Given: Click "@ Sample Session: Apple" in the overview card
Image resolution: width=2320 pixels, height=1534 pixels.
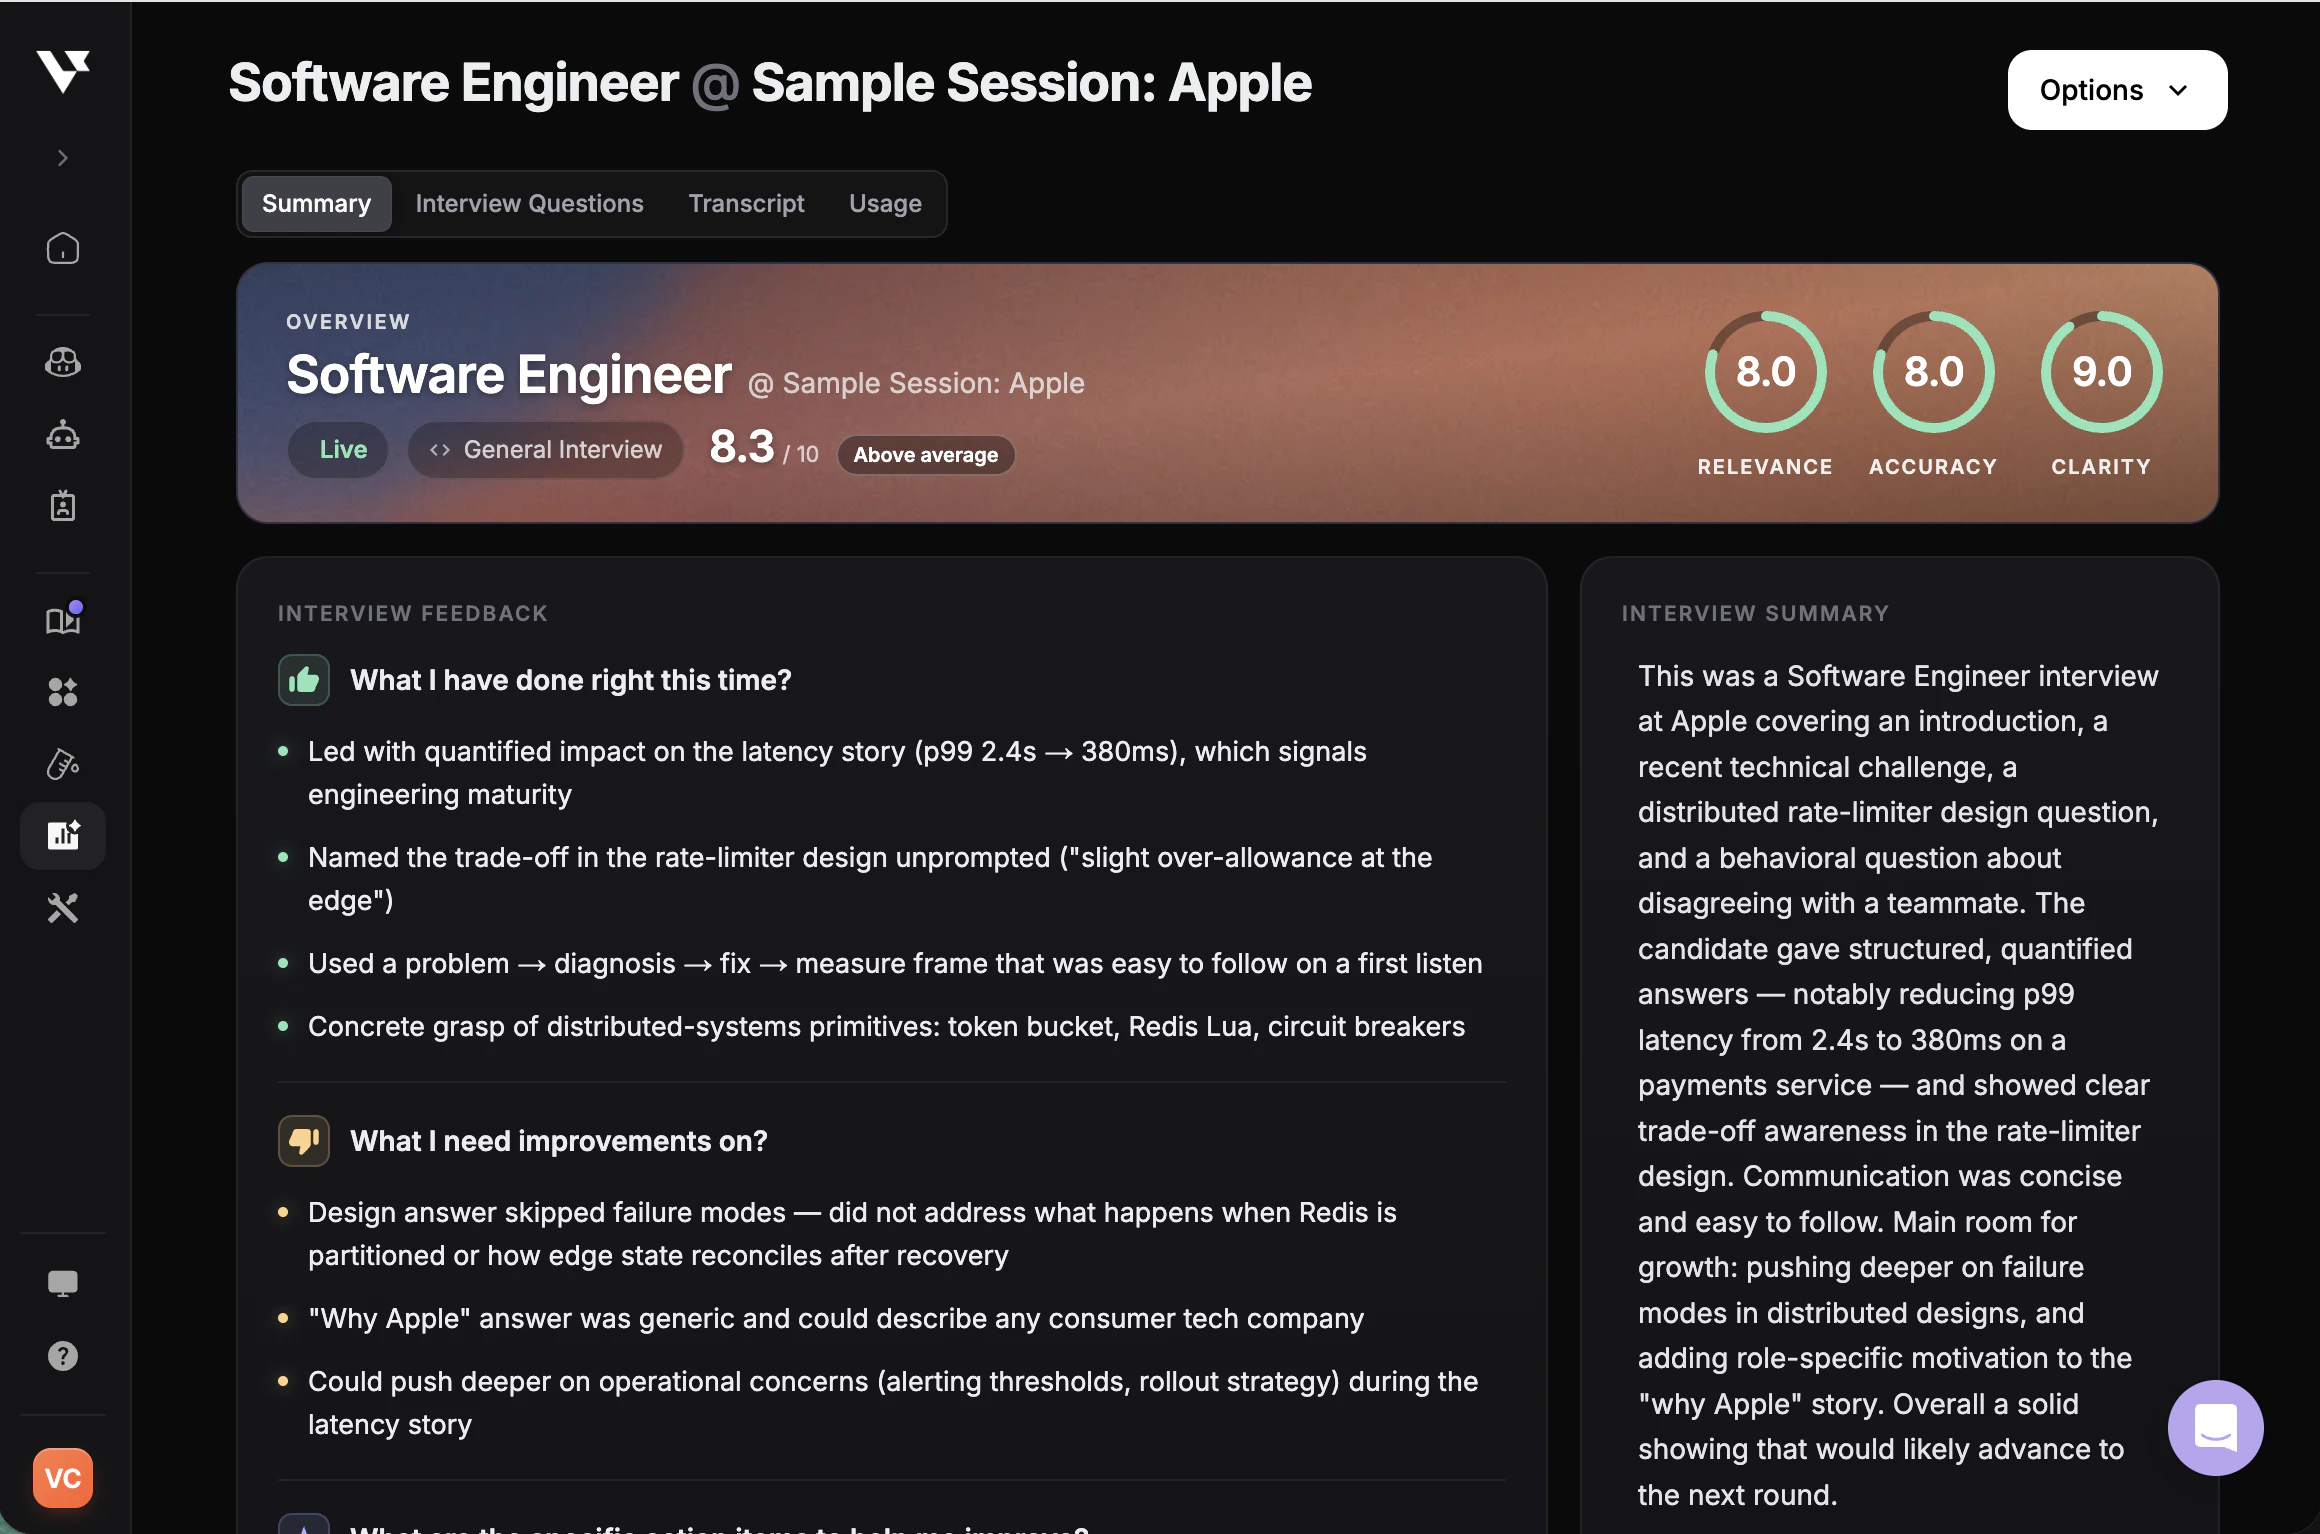Looking at the screenshot, I should [916, 383].
